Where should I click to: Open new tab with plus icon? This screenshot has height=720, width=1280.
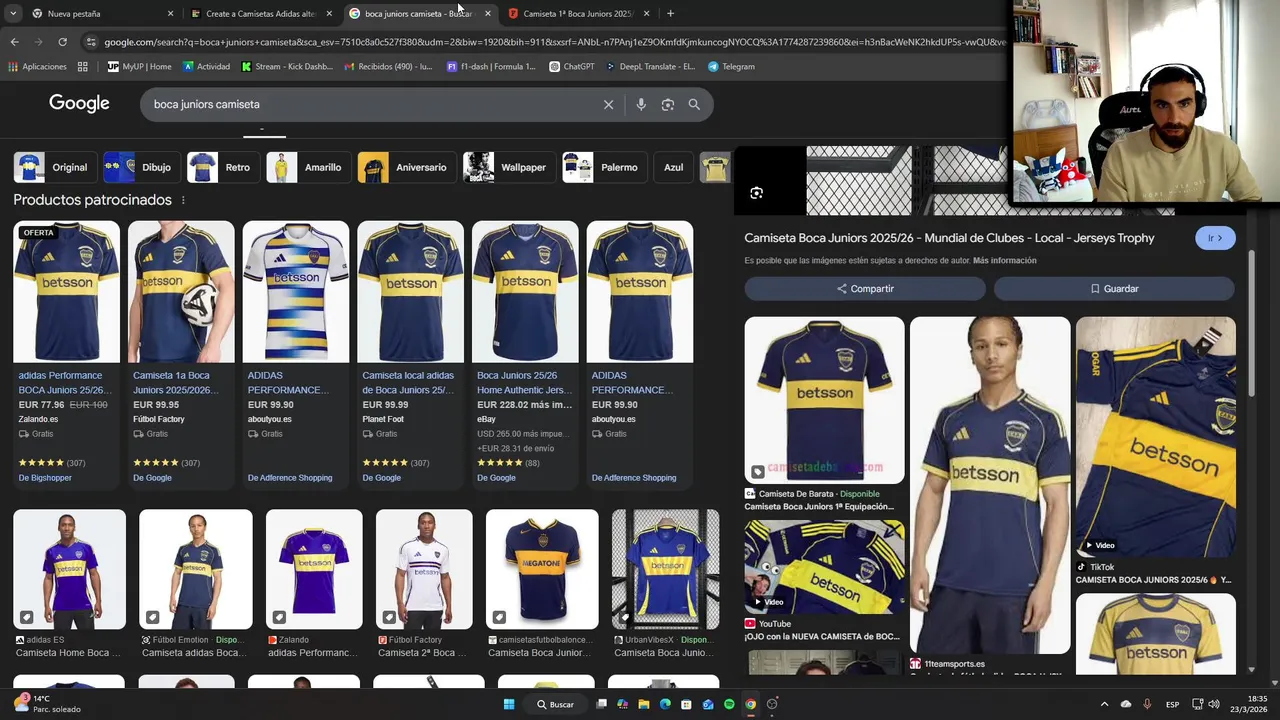click(670, 14)
